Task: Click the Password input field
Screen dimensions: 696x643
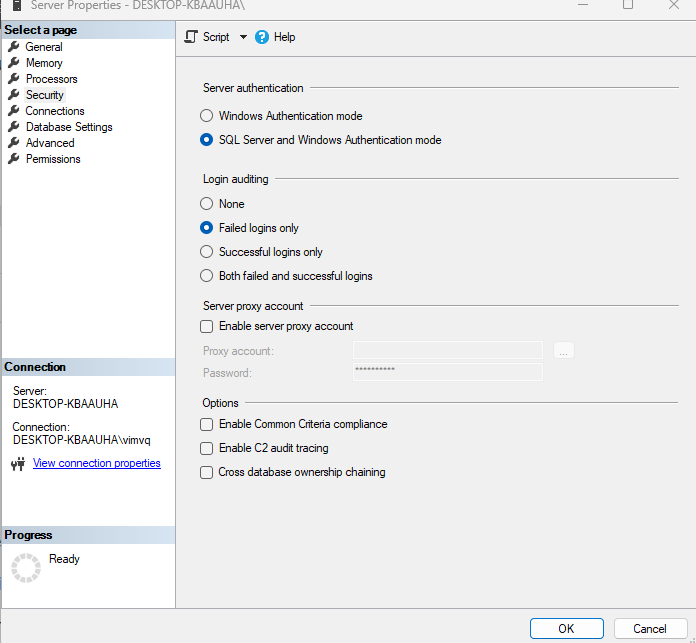Action: (447, 372)
